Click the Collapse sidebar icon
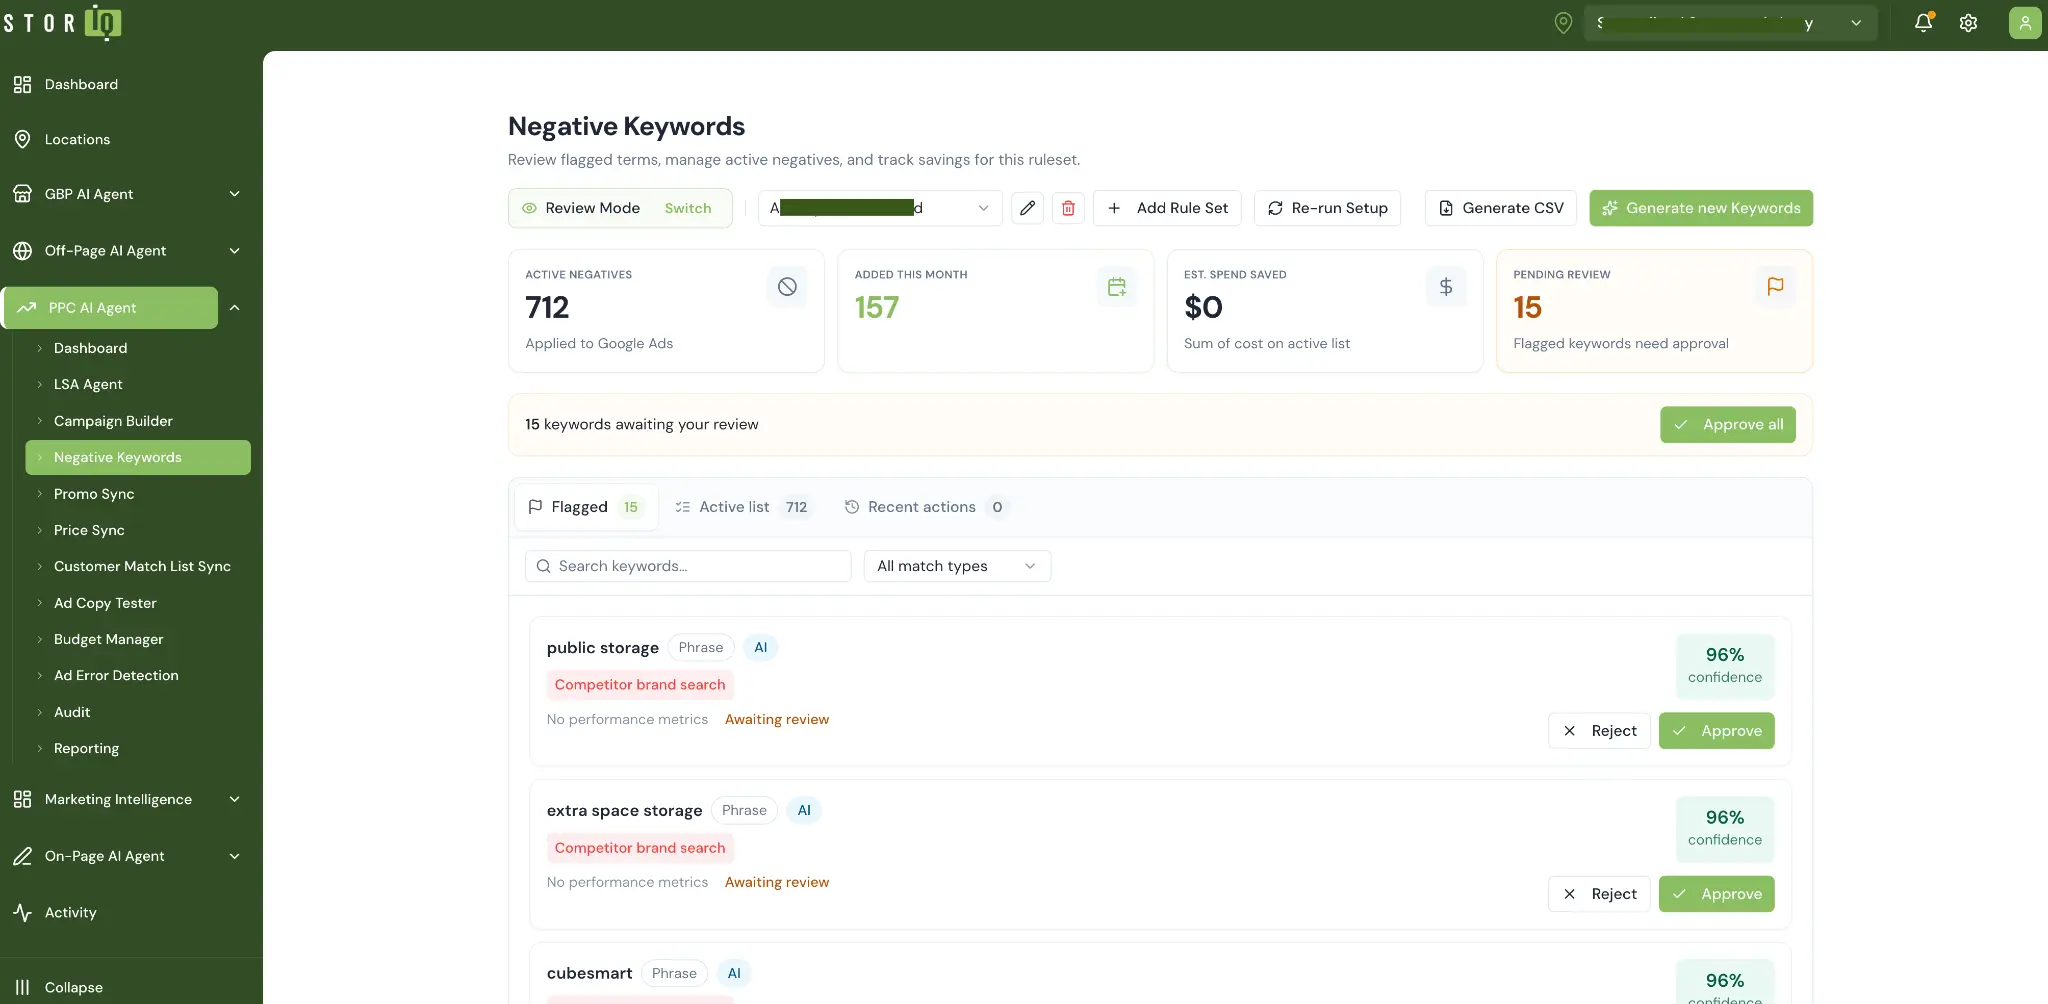Image resolution: width=2048 pixels, height=1004 pixels. 22,987
